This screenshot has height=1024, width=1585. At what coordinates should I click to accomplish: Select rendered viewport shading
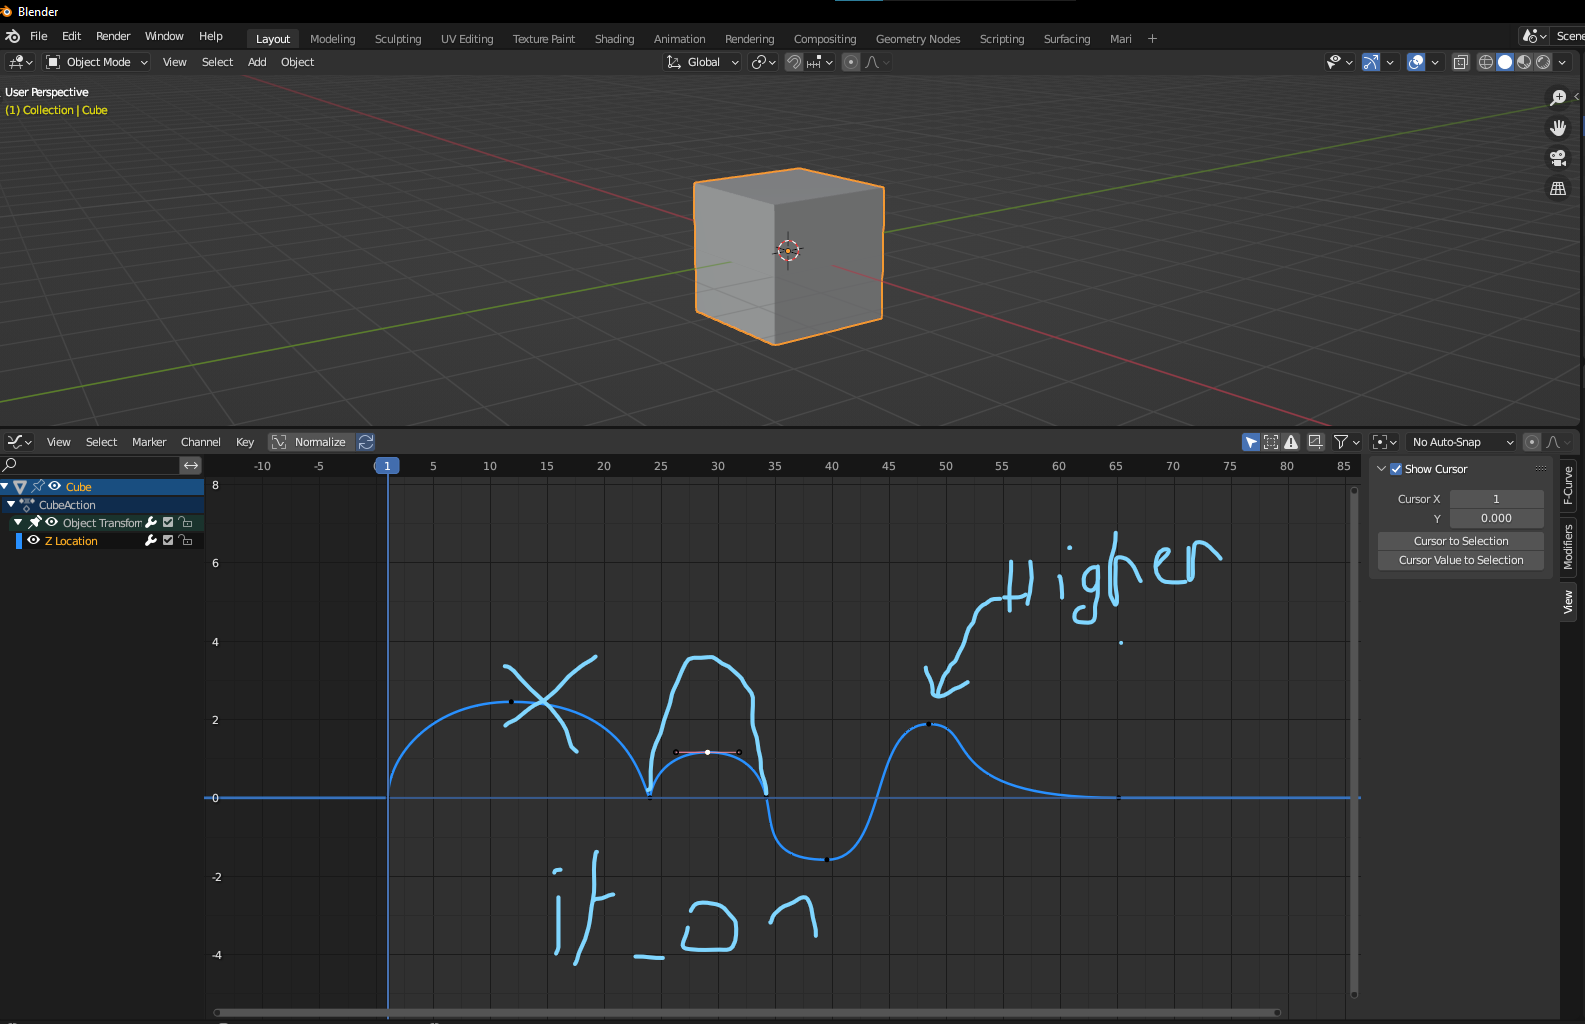click(1543, 62)
